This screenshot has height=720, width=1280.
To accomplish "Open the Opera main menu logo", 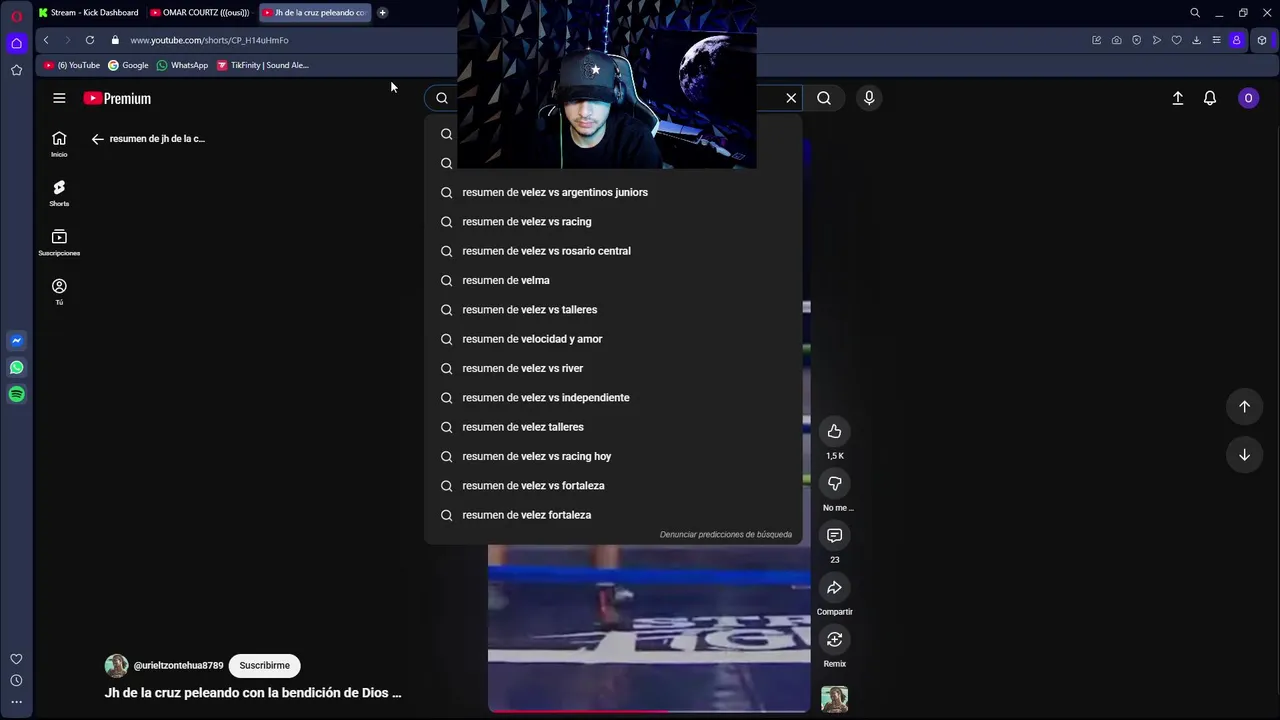I will (16, 16).
